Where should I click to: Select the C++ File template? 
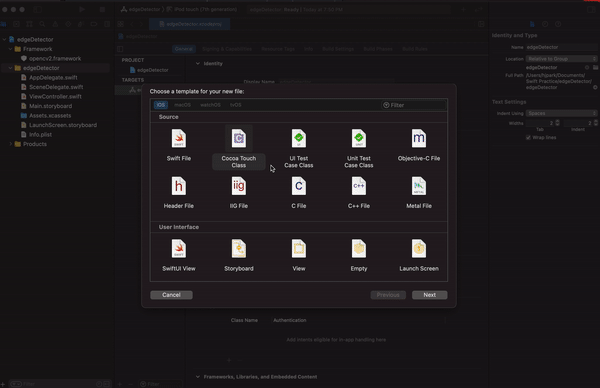[359, 193]
